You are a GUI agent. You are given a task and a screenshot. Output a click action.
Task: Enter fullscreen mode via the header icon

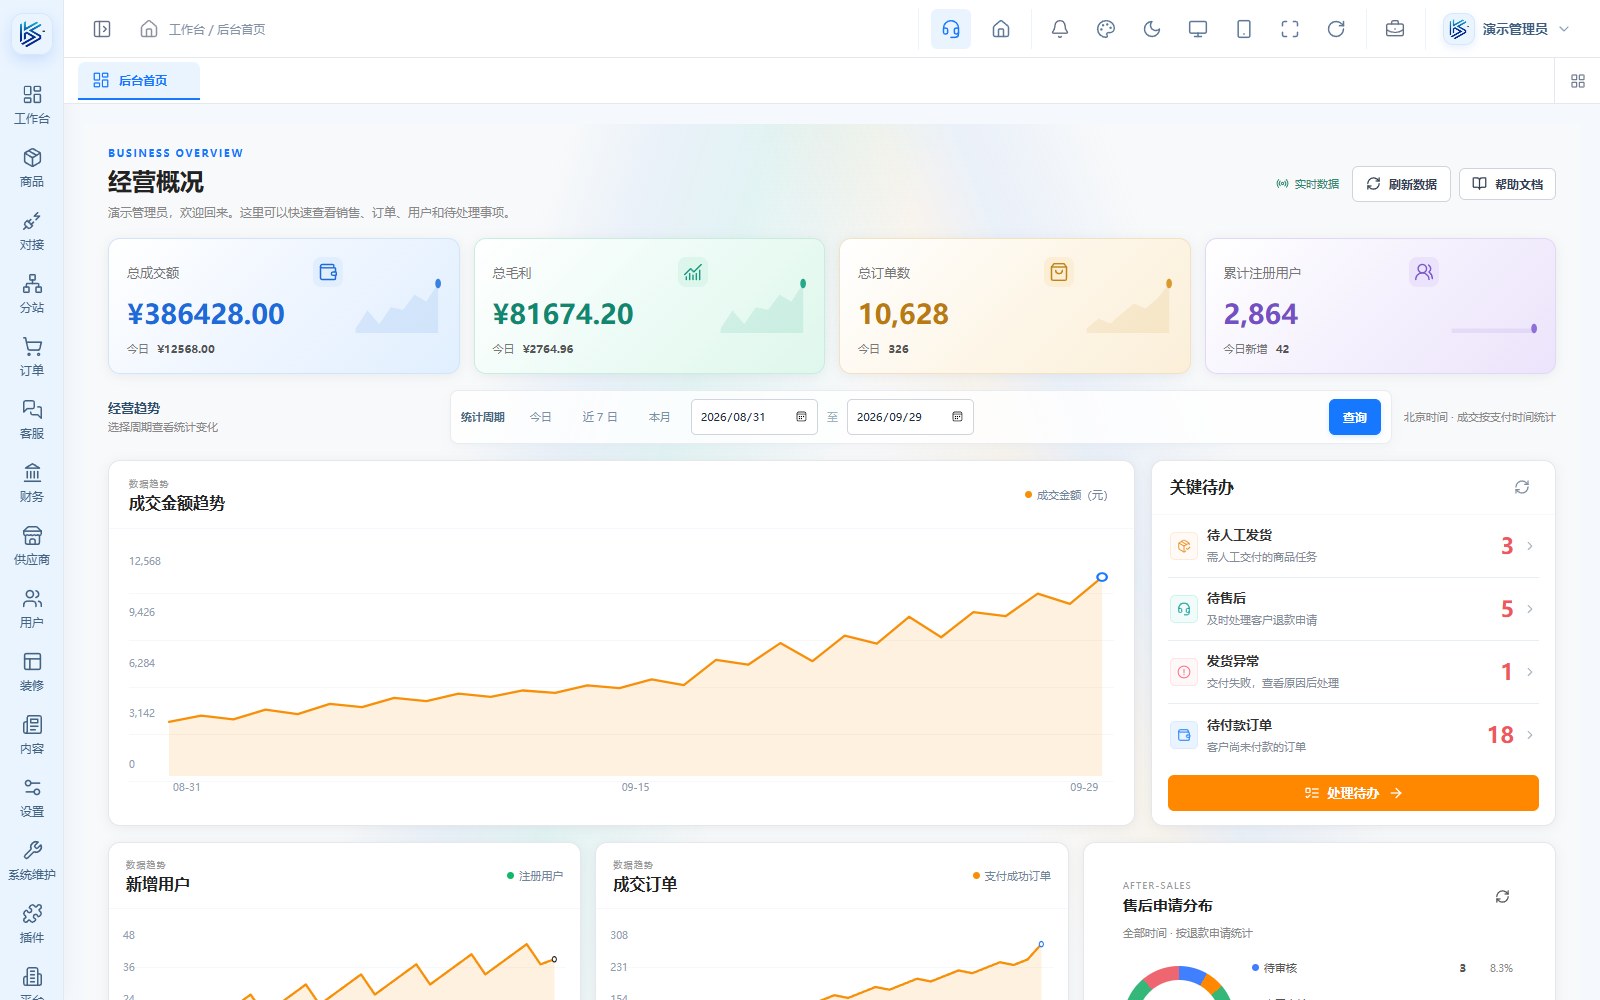click(1290, 29)
